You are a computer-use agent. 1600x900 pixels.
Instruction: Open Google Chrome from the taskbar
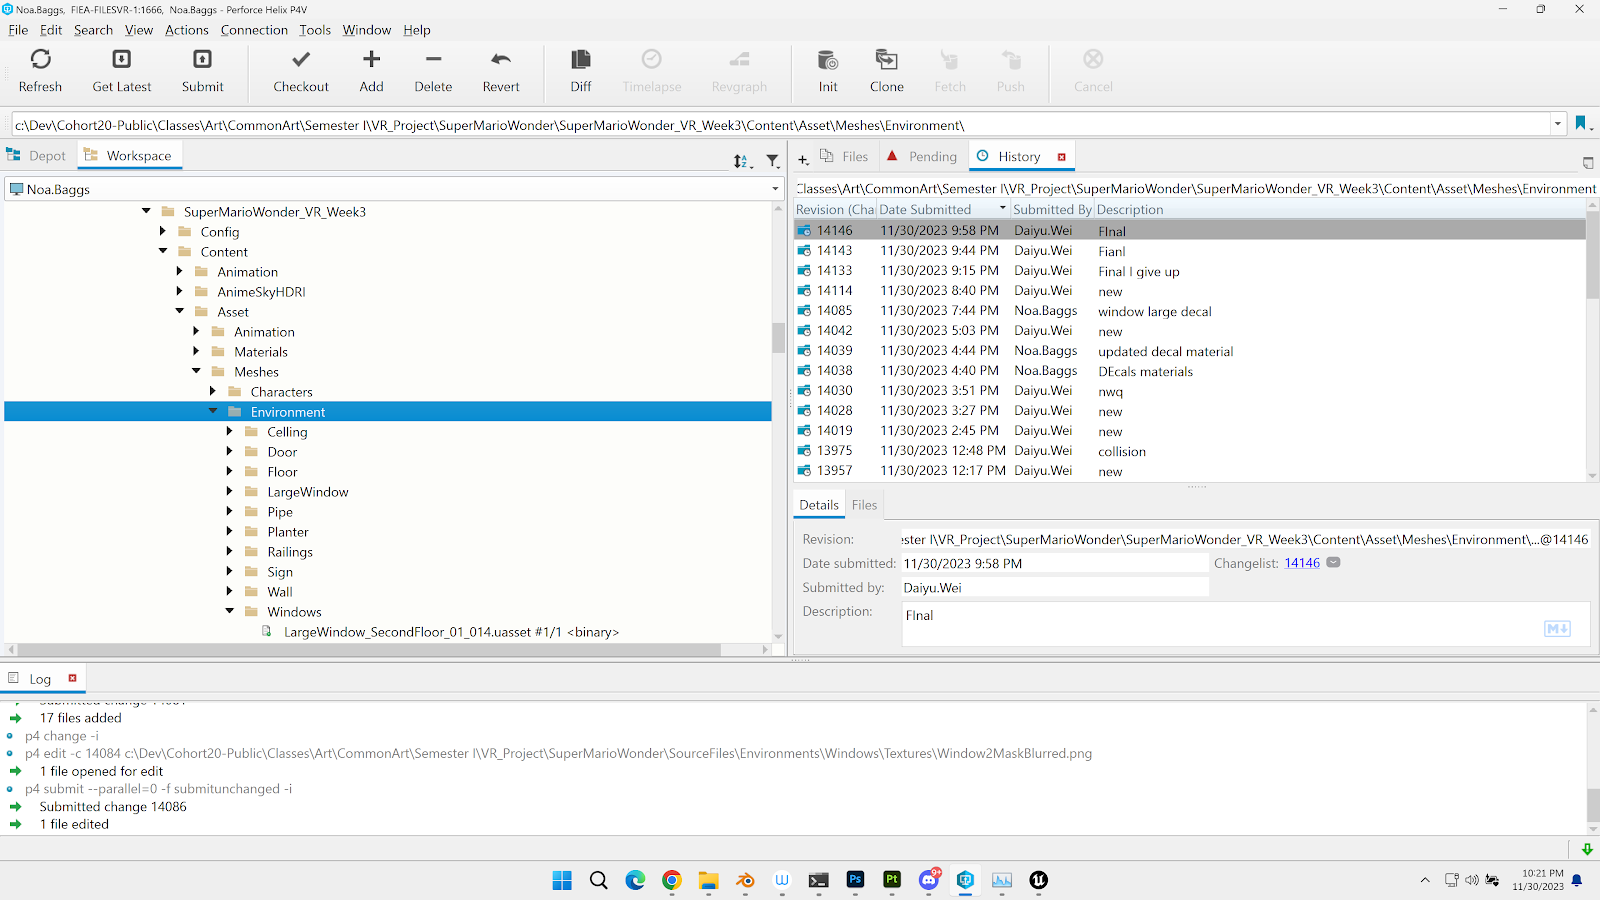pos(672,880)
